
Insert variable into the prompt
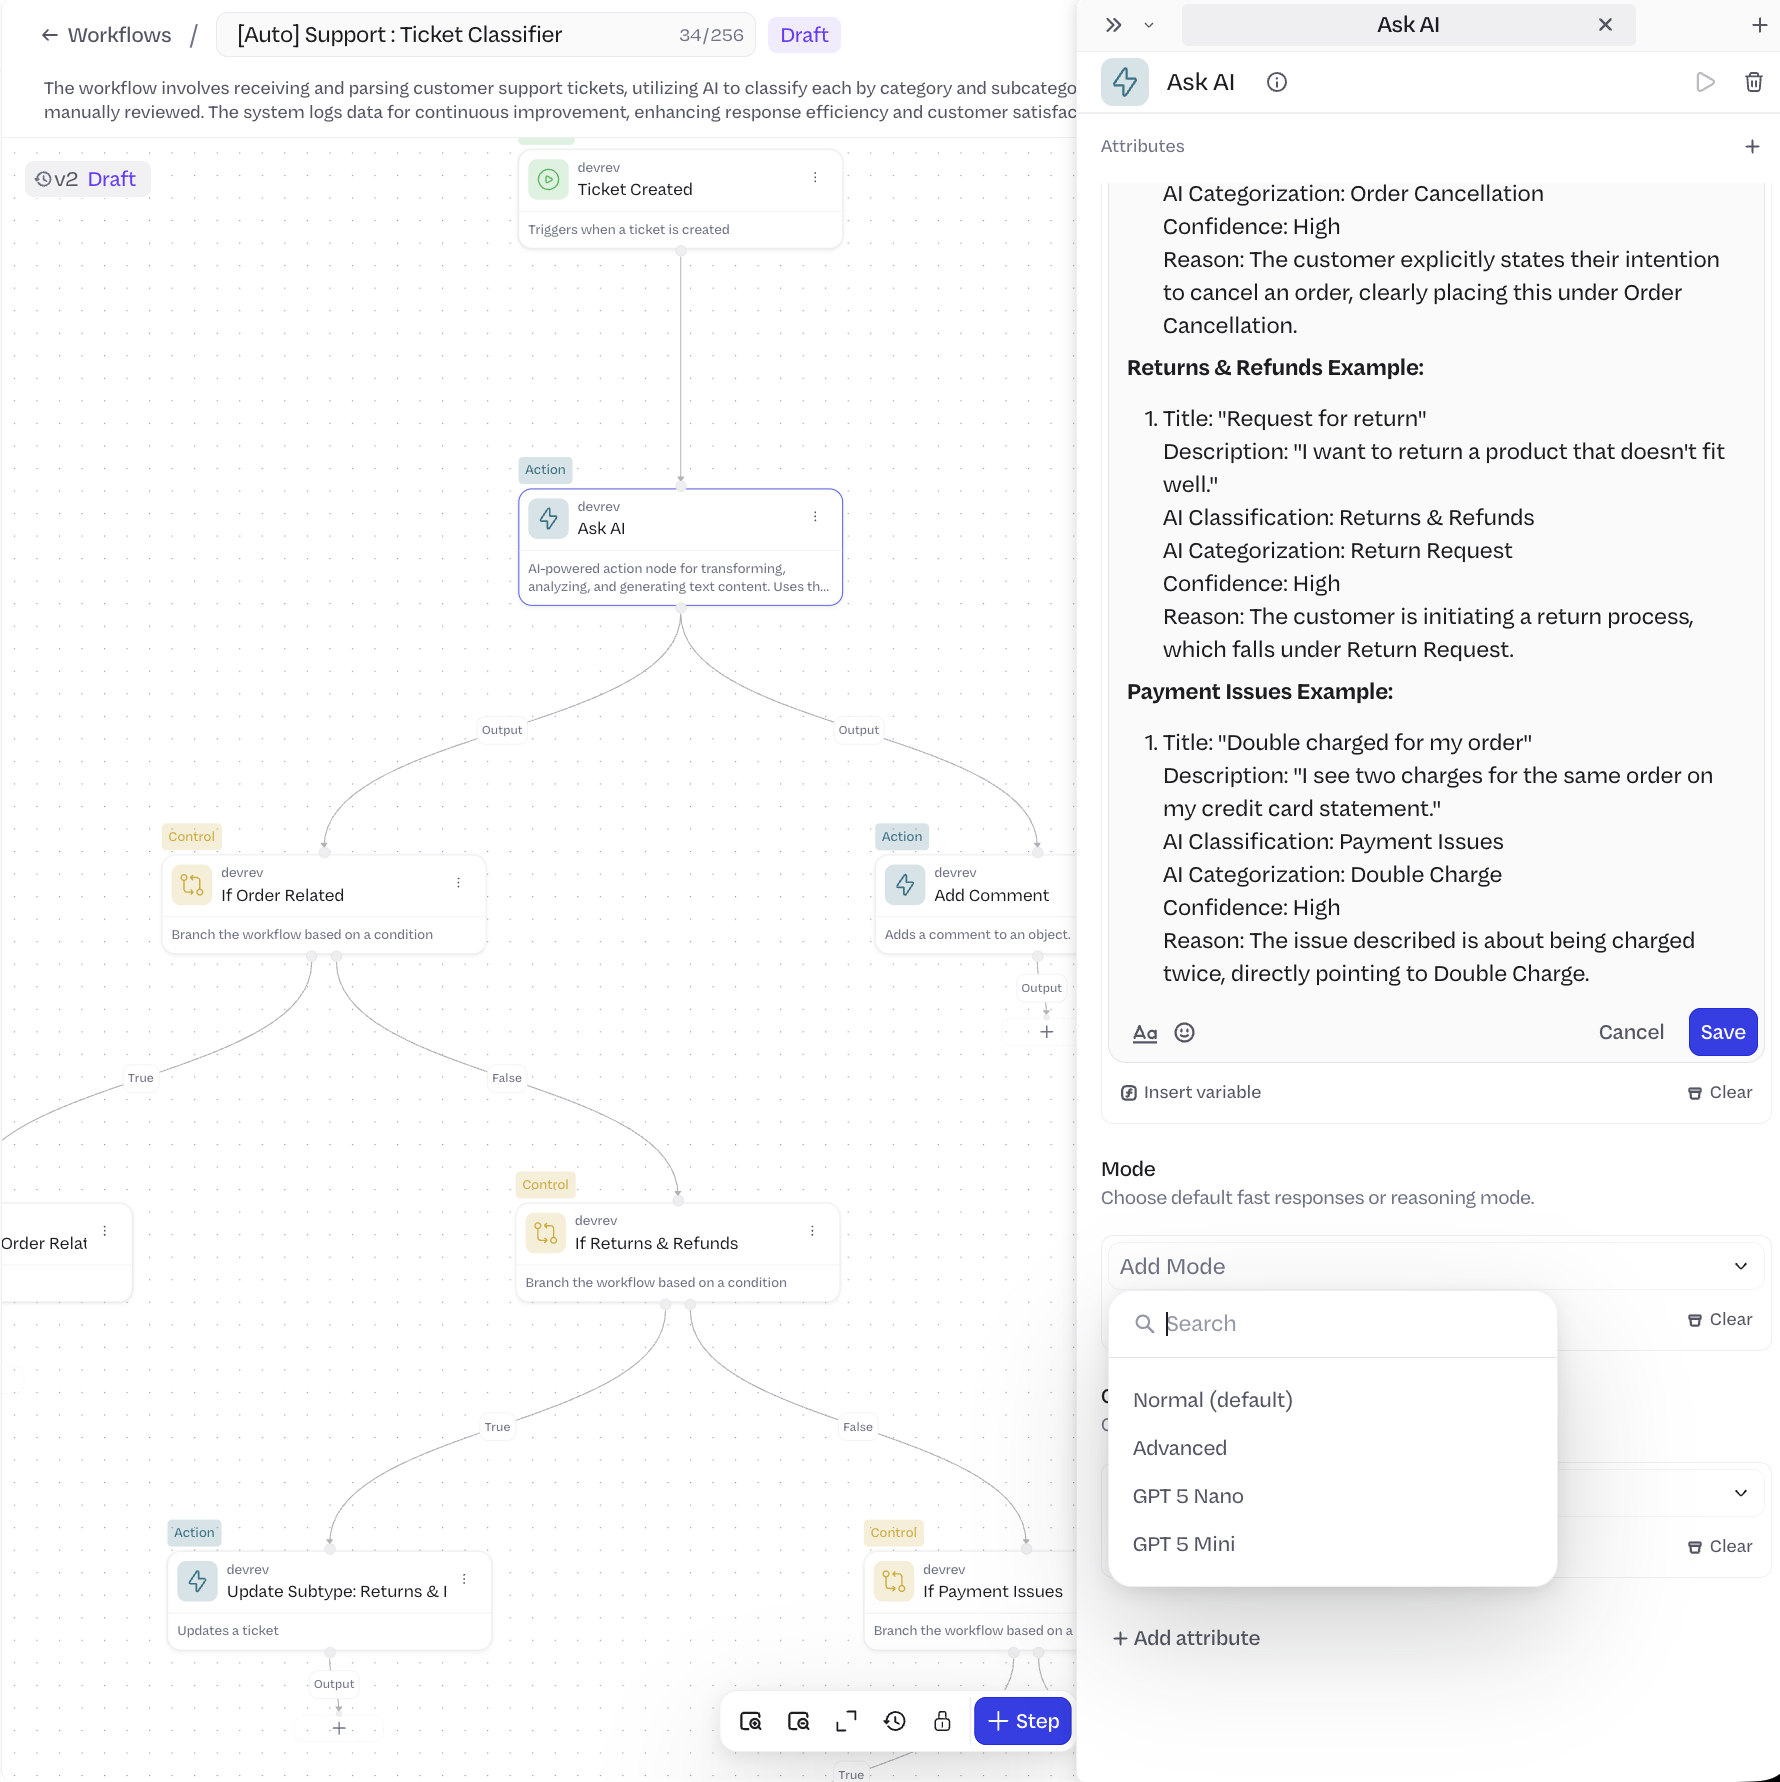[x=1190, y=1092]
